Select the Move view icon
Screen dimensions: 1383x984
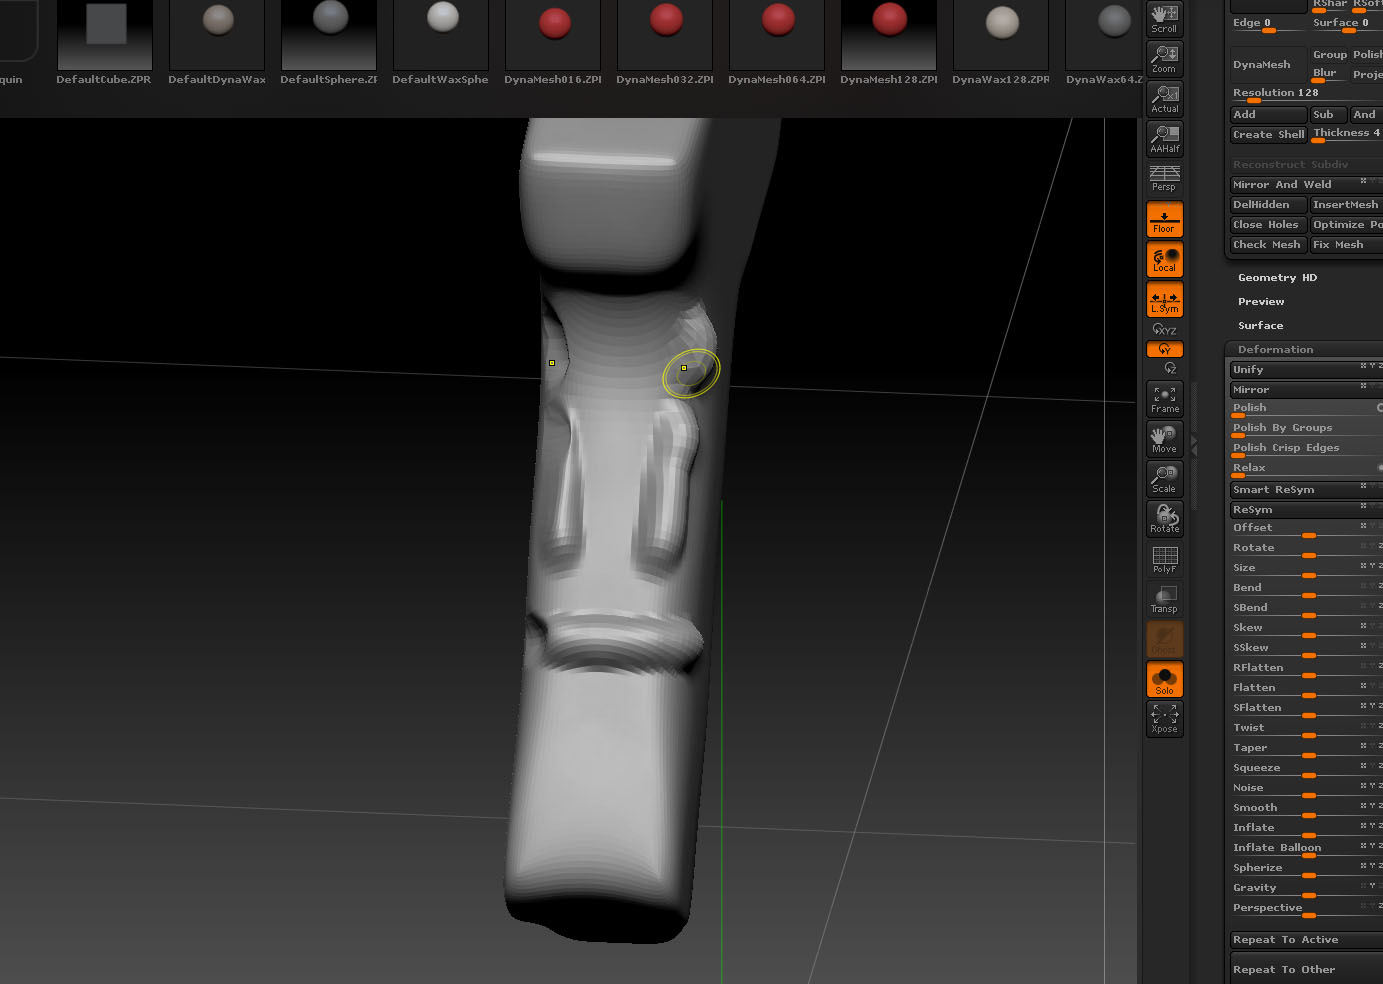click(x=1165, y=440)
